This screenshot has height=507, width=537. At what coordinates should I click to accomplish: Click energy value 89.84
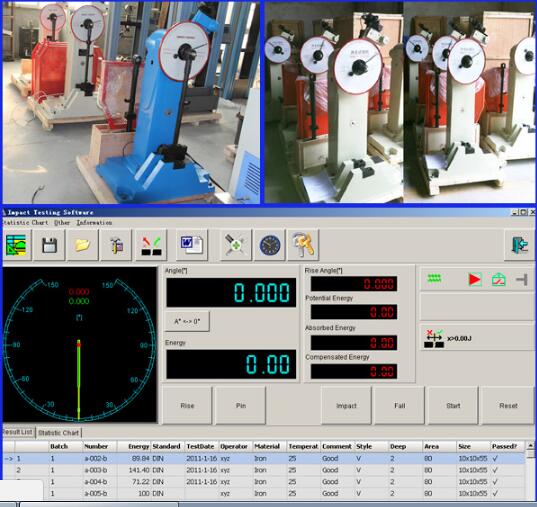(140, 458)
